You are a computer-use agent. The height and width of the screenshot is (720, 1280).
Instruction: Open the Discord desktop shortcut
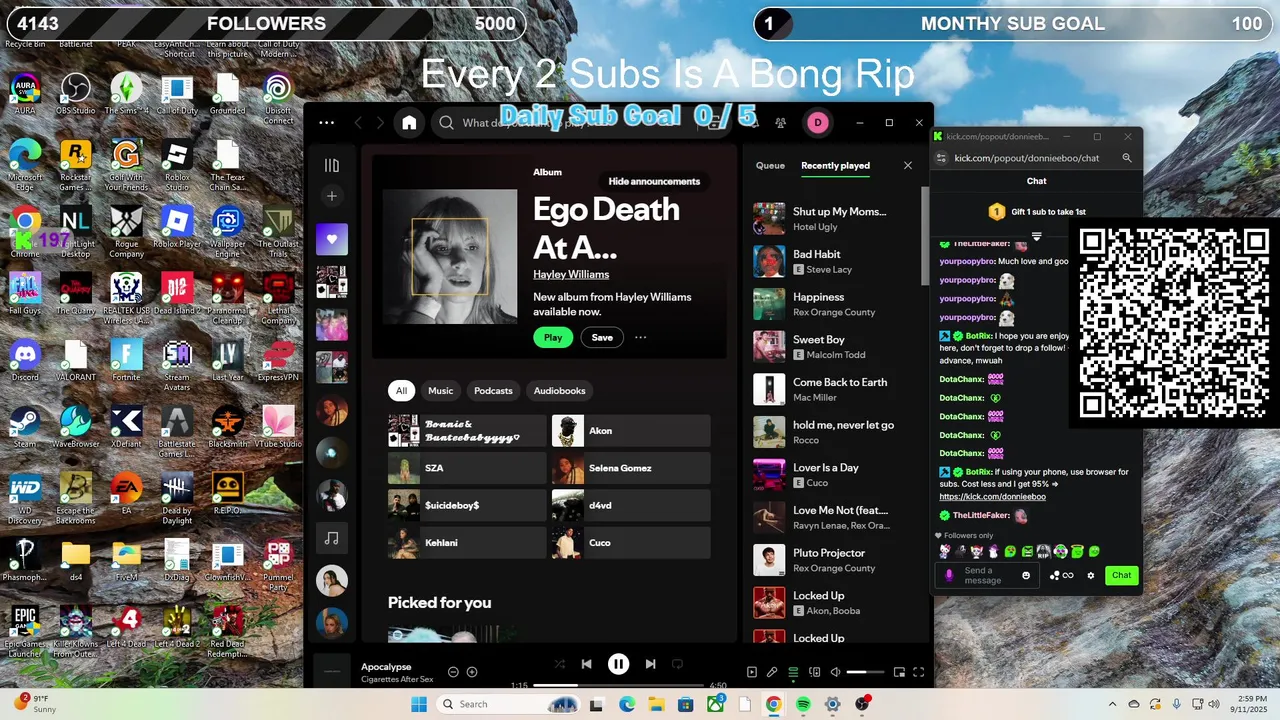click(x=25, y=359)
